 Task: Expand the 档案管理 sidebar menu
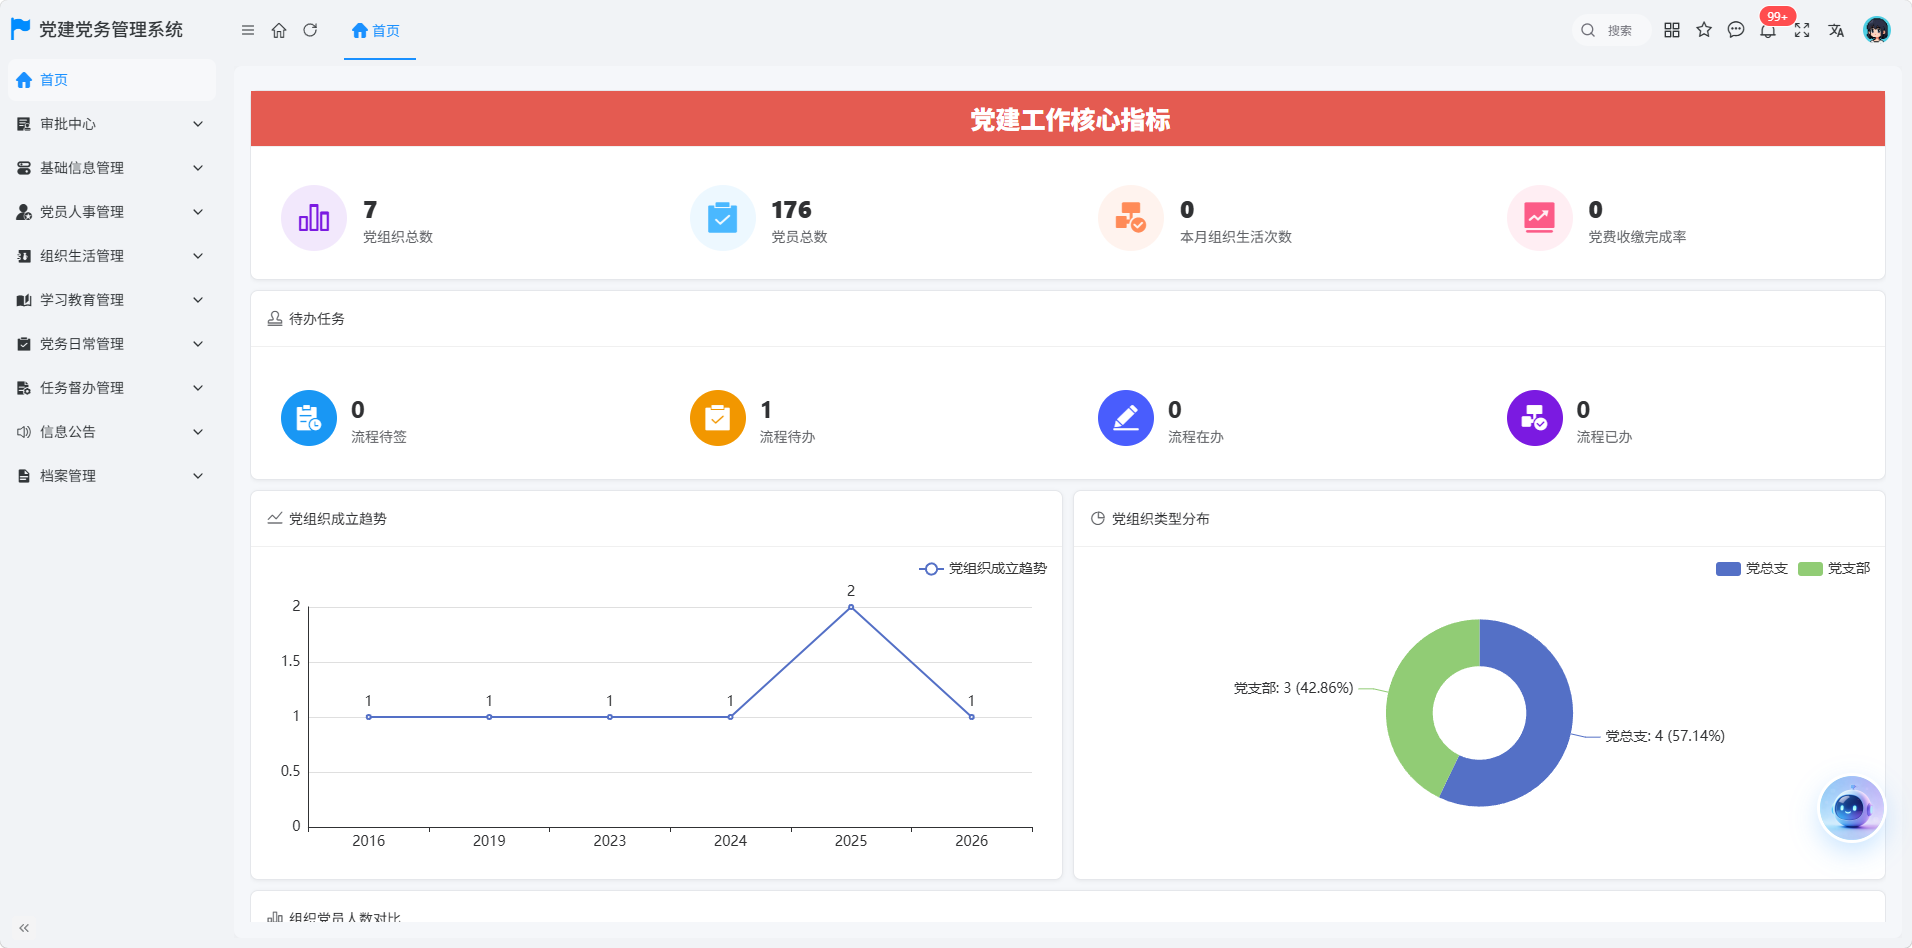pyautogui.click(x=112, y=476)
